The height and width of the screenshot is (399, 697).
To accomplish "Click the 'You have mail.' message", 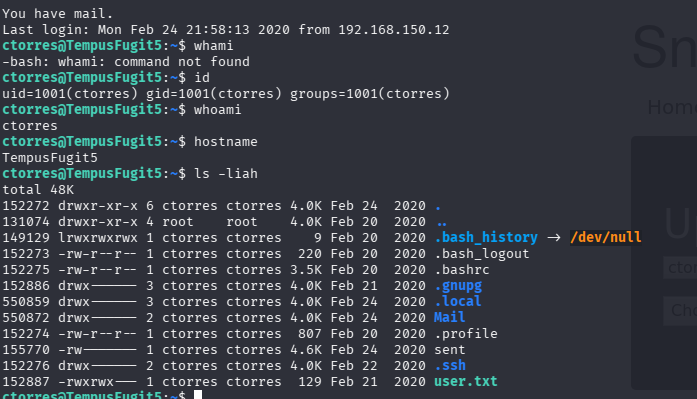I will click(57, 14).
